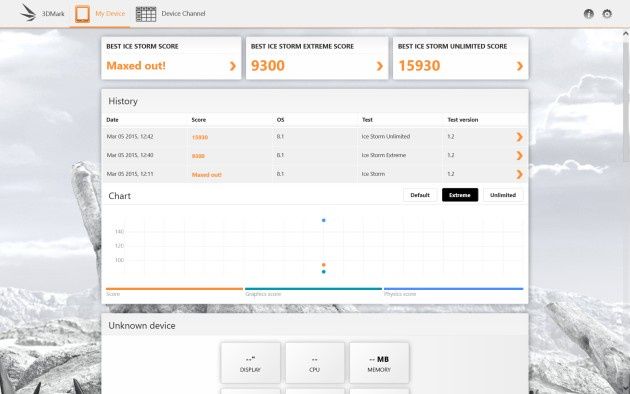Open the Ice Storm Unlimited history row arrow
Image resolution: width=630 pixels, height=394 pixels.
tap(519, 137)
